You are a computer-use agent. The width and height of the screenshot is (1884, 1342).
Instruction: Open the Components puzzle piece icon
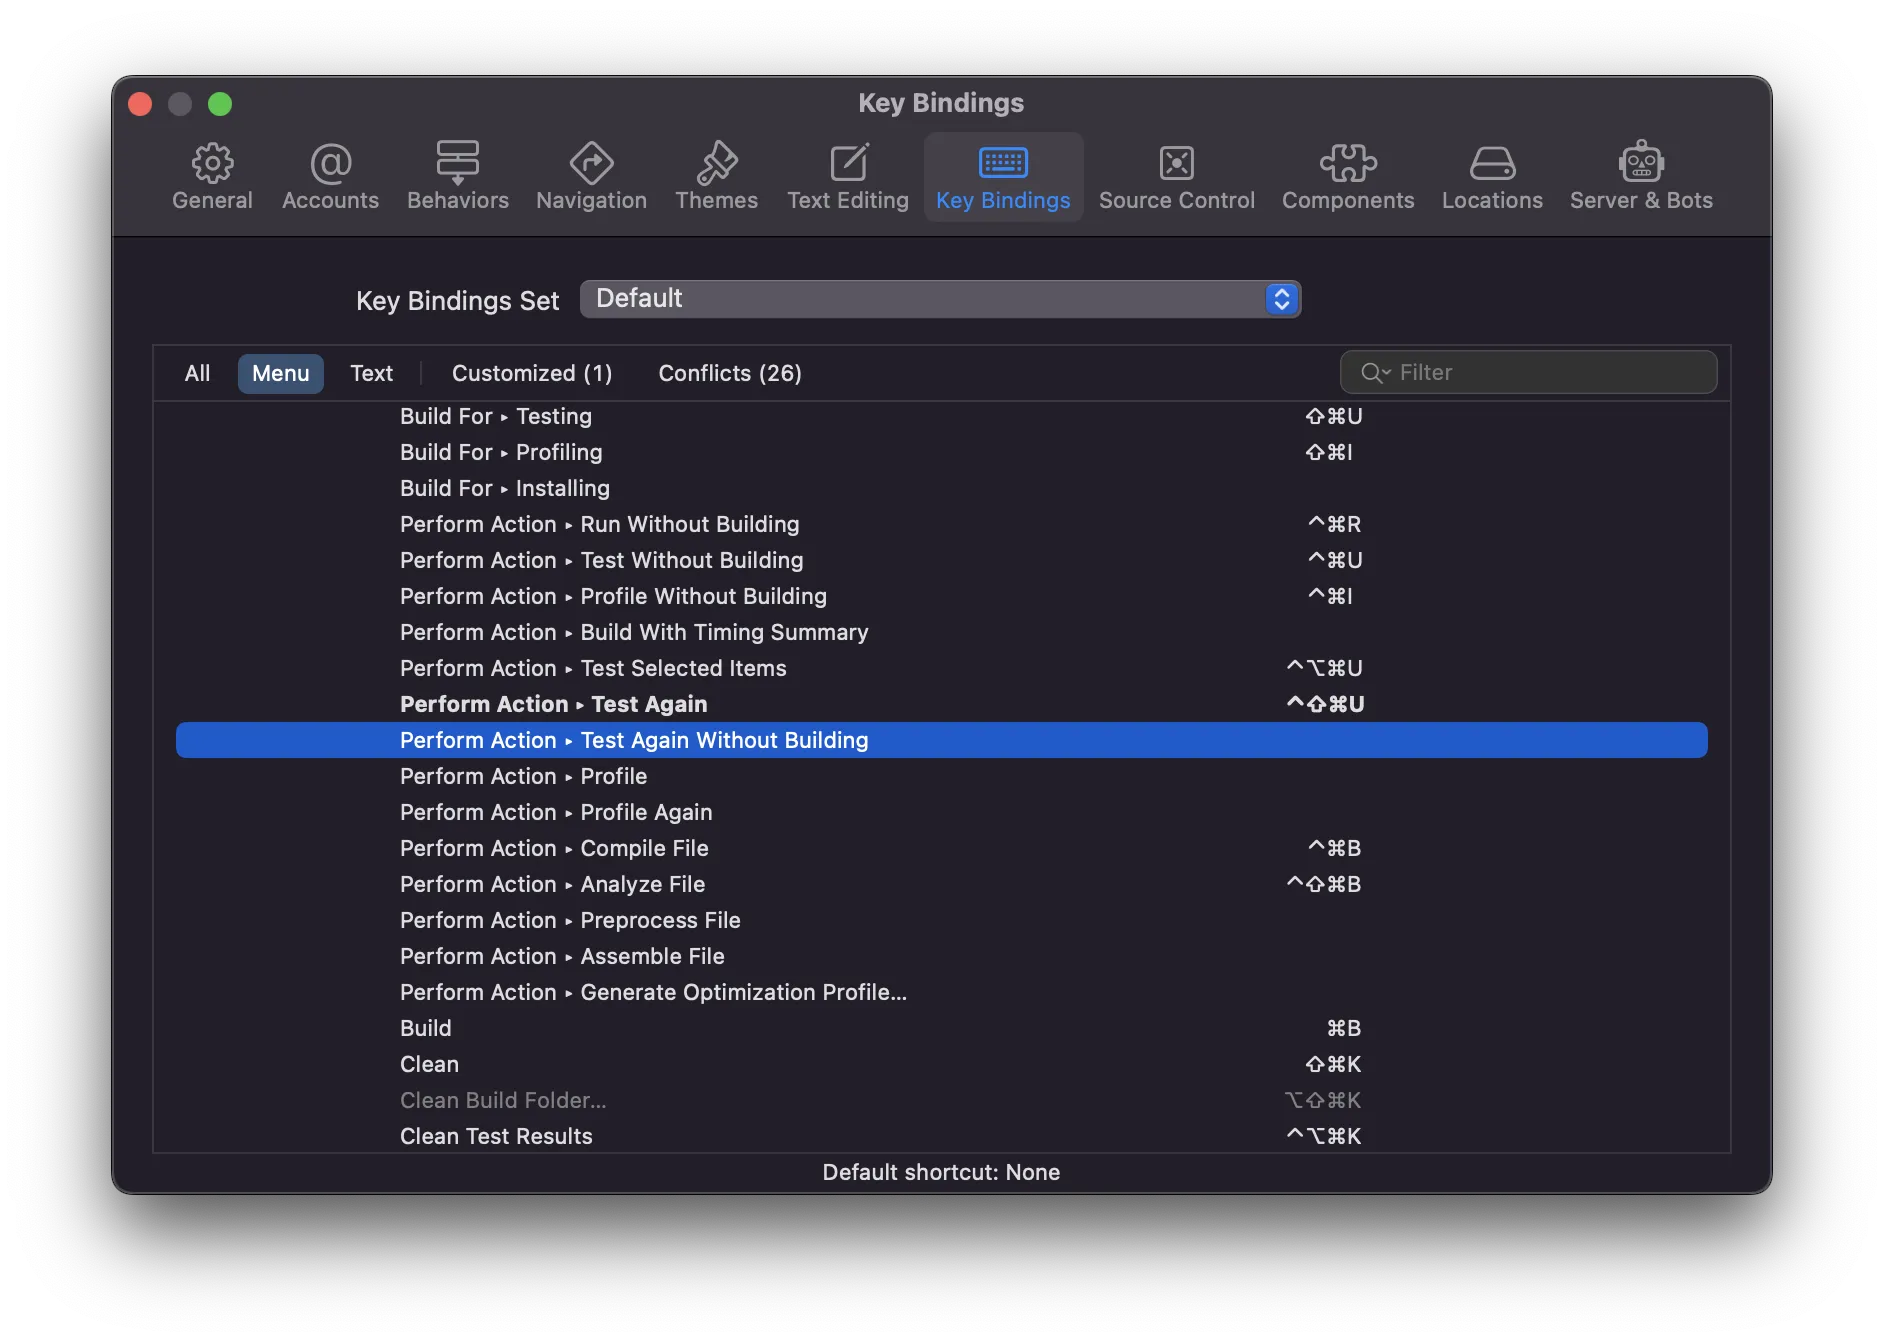(1348, 163)
